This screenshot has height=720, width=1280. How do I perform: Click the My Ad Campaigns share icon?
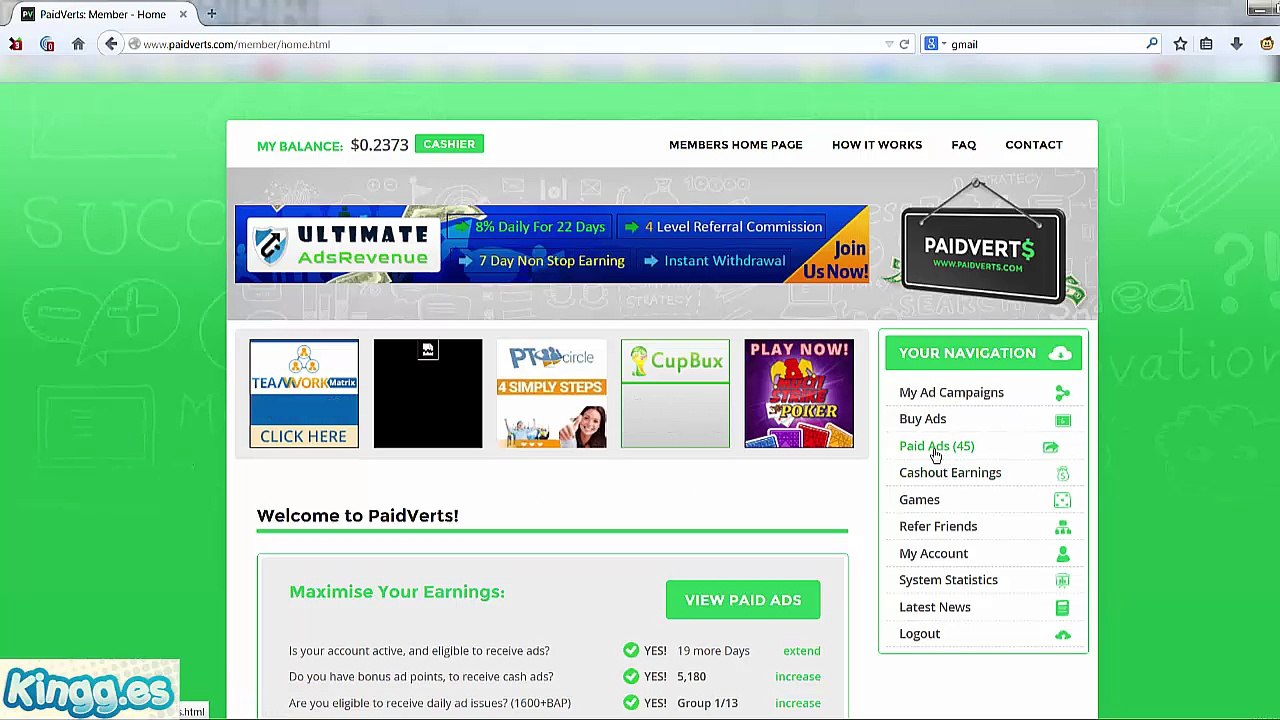click(1062, 393)
